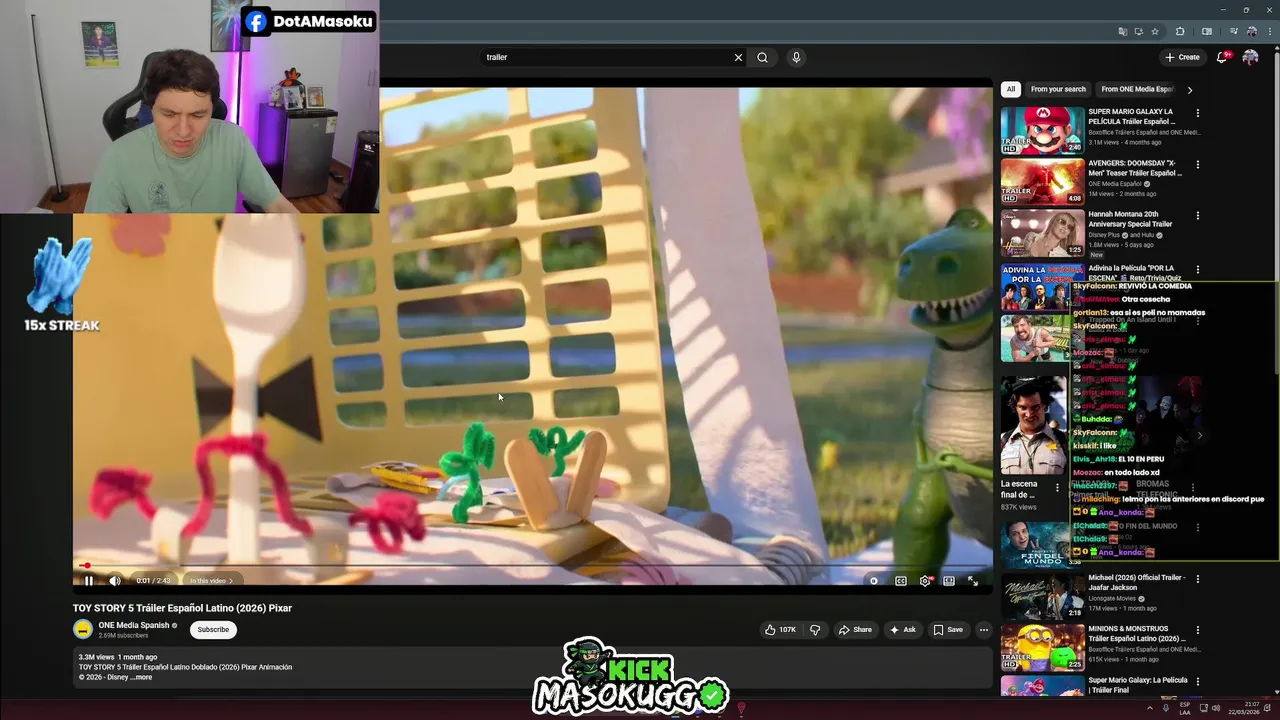Open options menu for Hannah Montana video

pos(1198,215)
